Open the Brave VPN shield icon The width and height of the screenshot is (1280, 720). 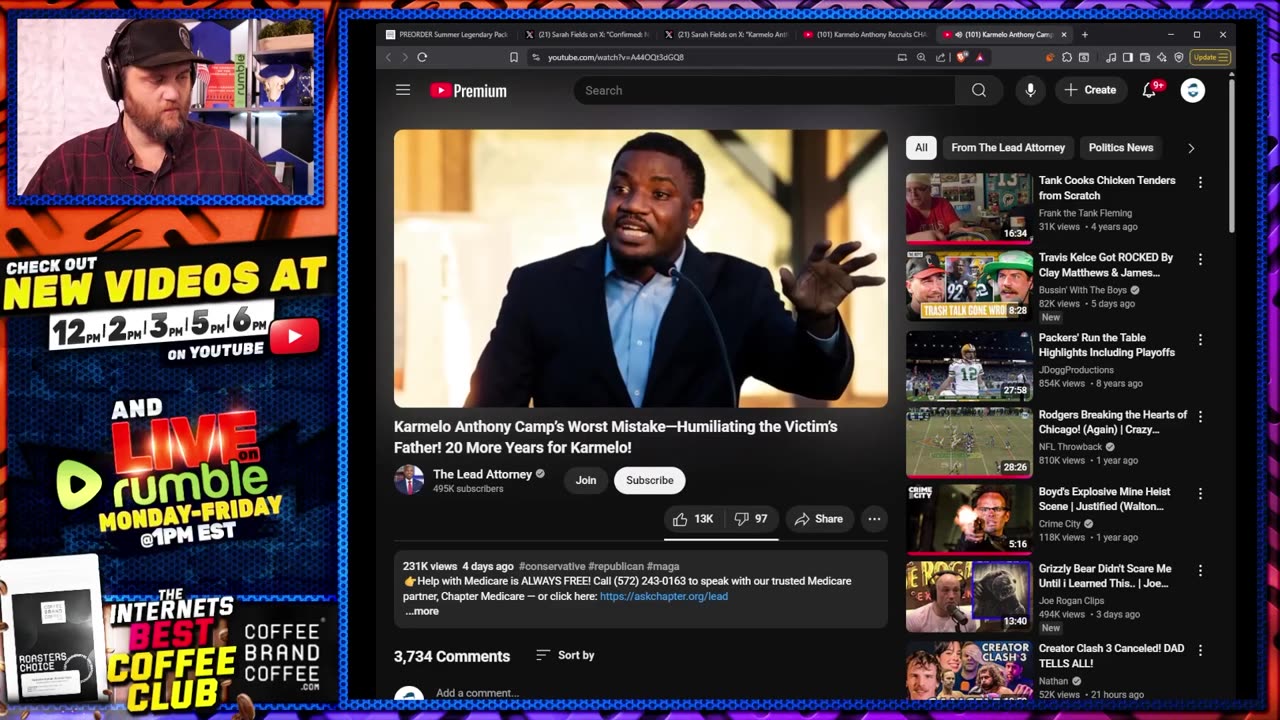pyautogui.click(x=1179, y=57)
